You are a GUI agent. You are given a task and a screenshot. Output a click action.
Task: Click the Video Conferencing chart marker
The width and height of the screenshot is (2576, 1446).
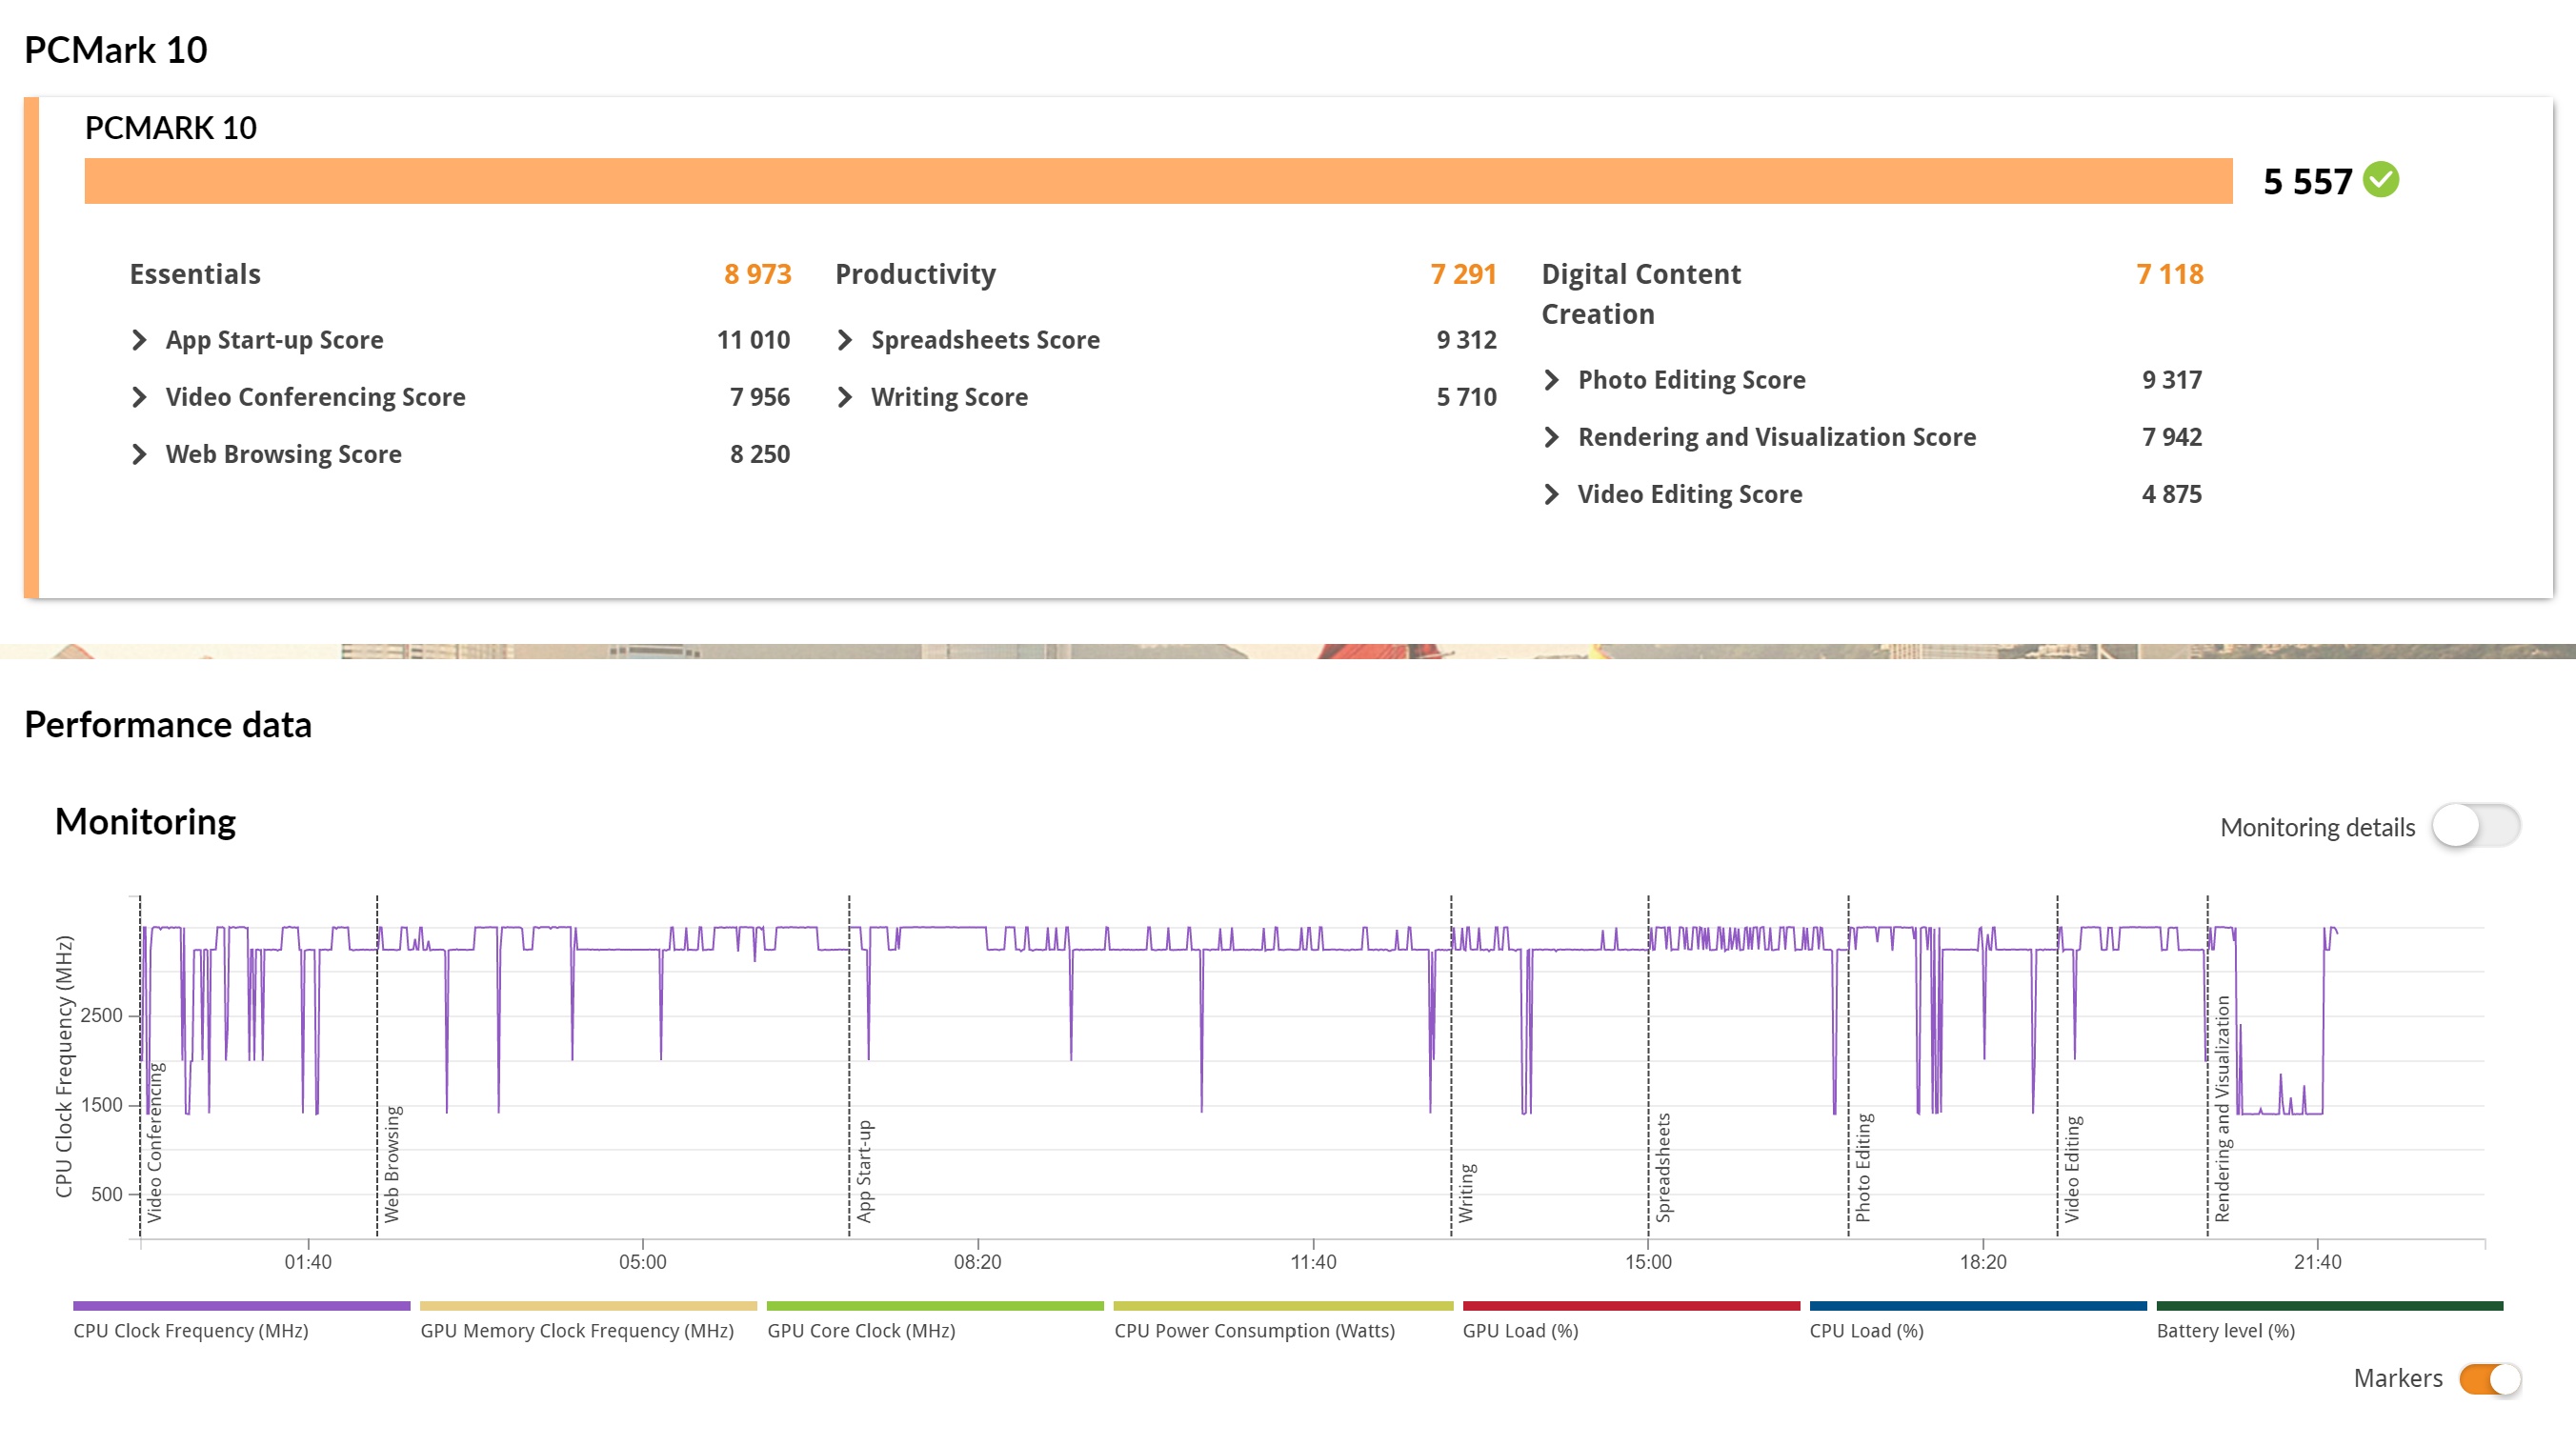click(x=155, y=1143)
